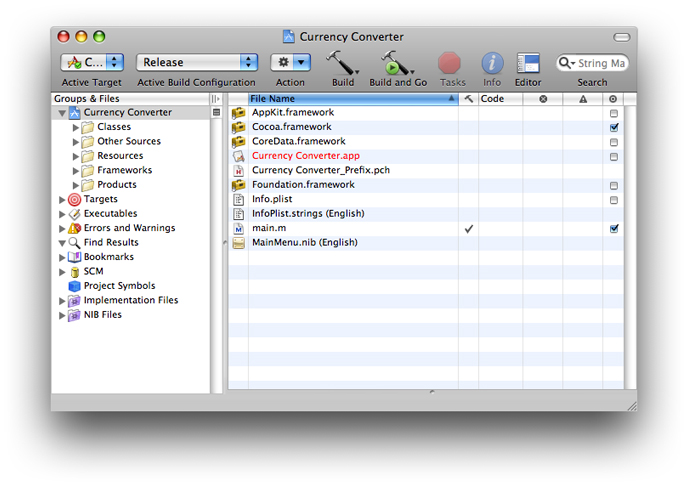Viewport: 688px width, 486px height.
Task: Select main.m in the file list
Action: click(x=426, y=229)
